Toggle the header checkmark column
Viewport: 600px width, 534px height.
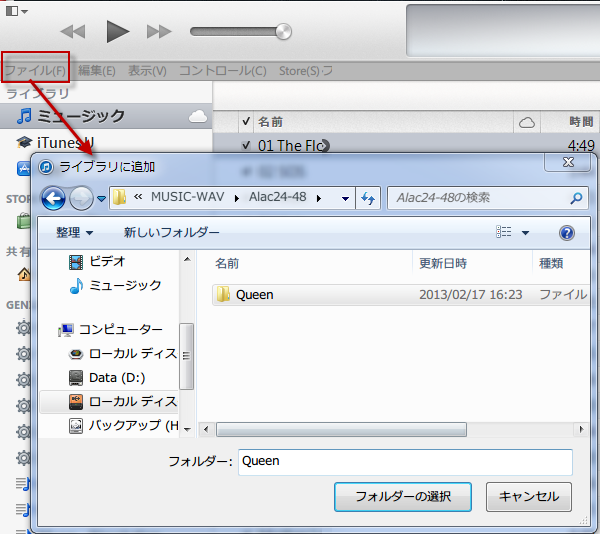(x=246, y=122)
